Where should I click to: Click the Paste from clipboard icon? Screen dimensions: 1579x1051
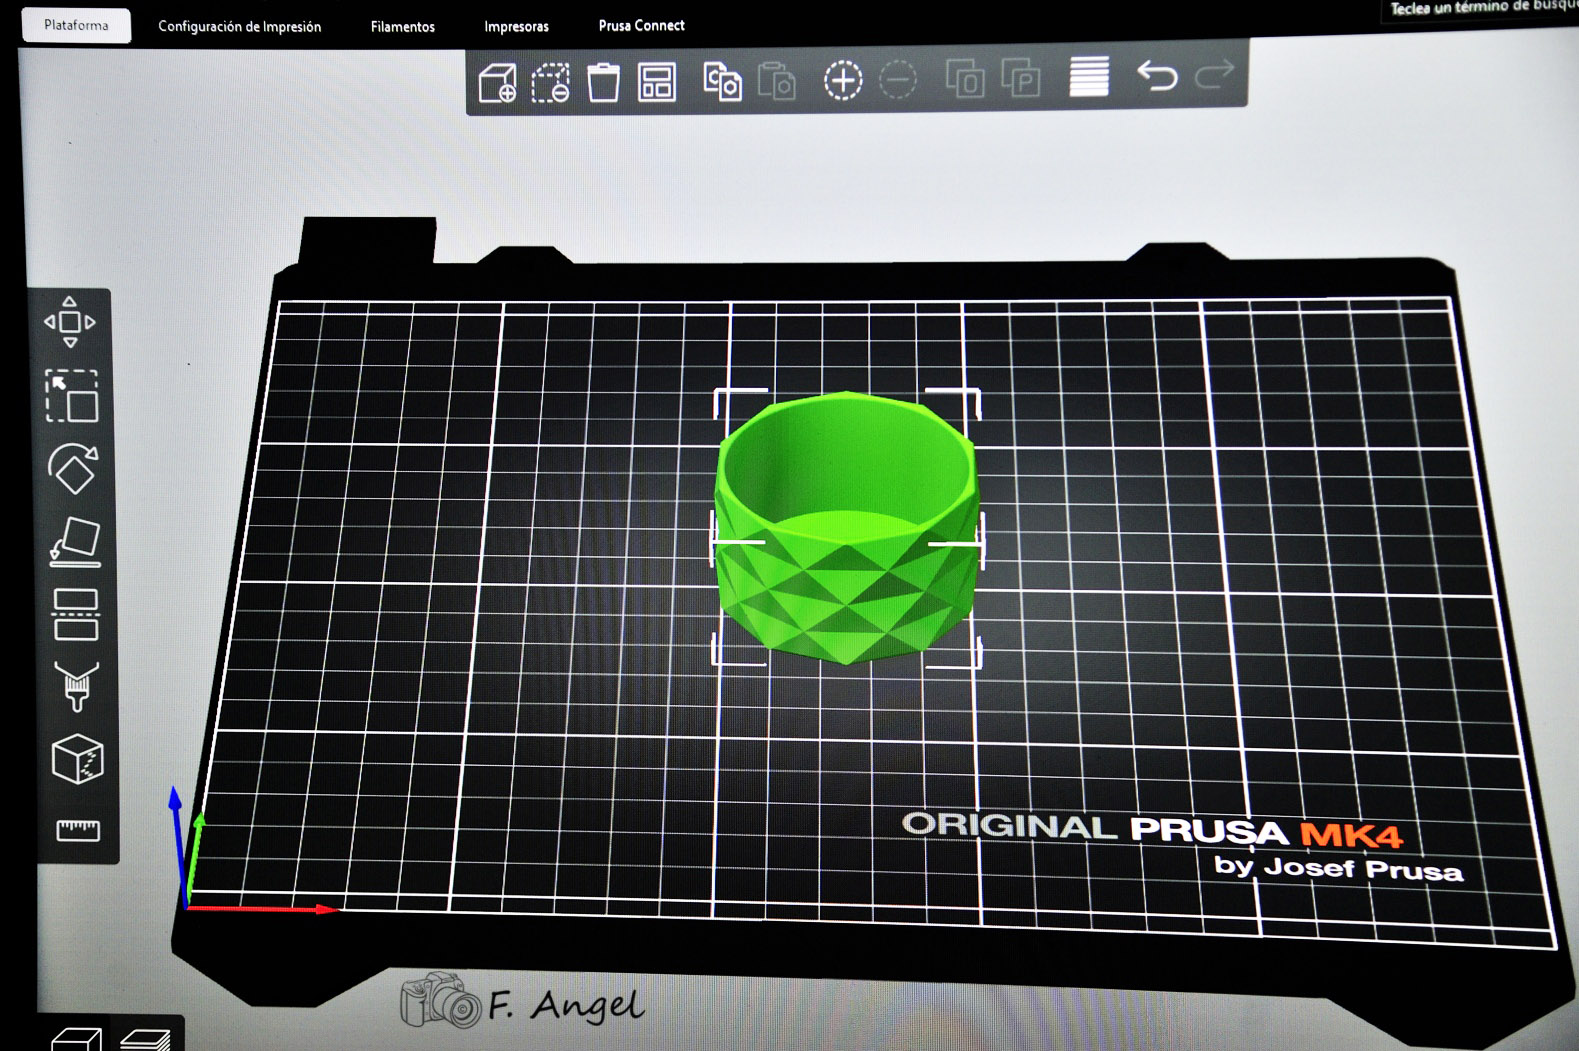pyautogui.click(x=776, y=81)
